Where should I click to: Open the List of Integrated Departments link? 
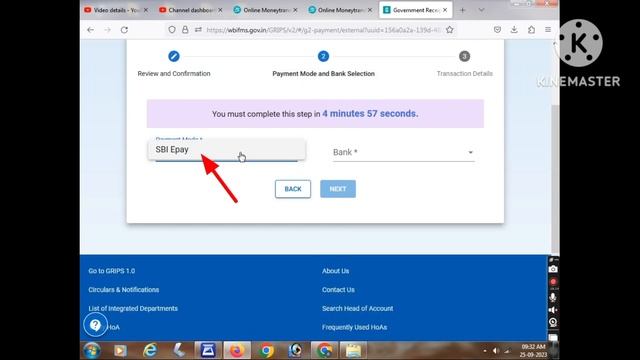click(x=133, y=309)
